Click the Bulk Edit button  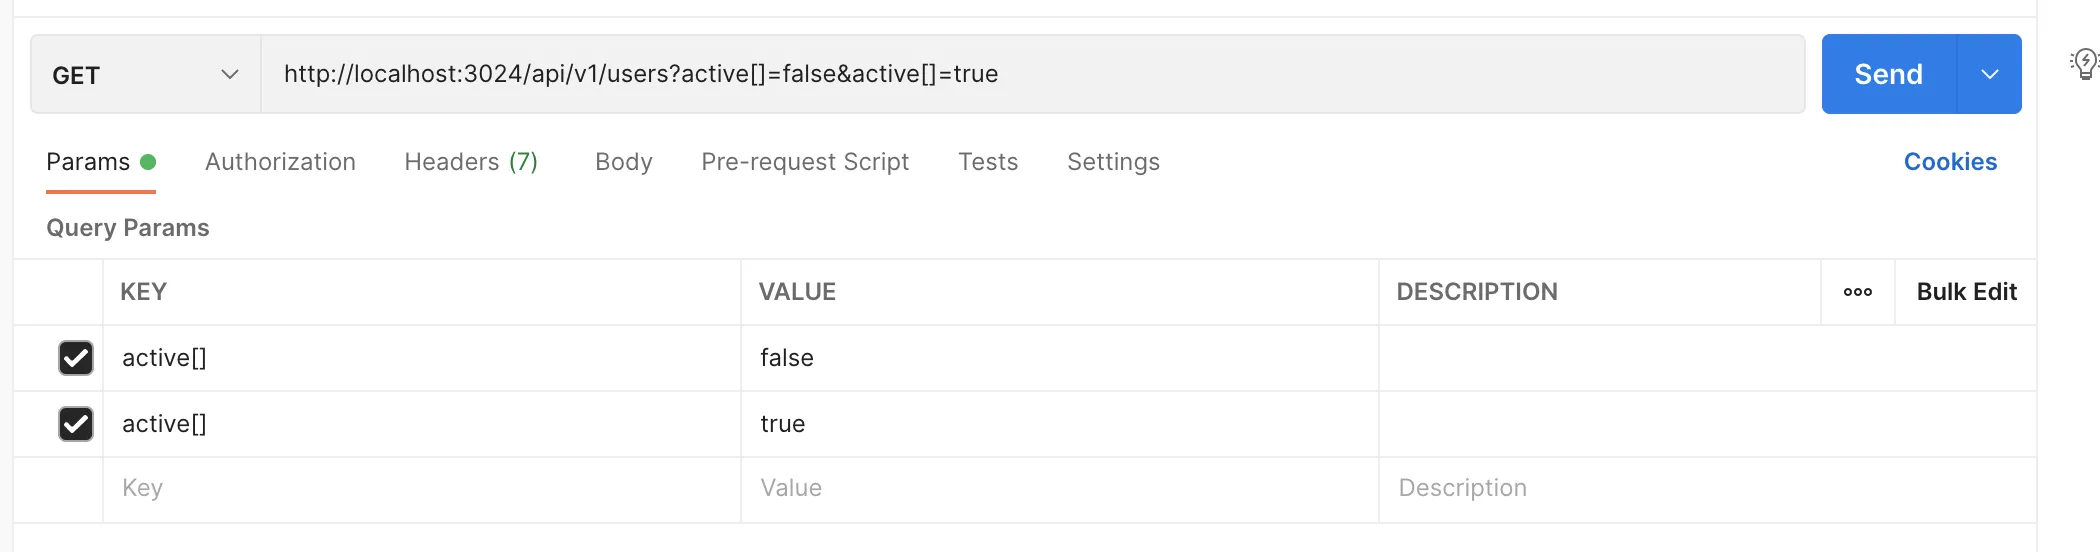pyautogui.click(x=1966, y=292)
